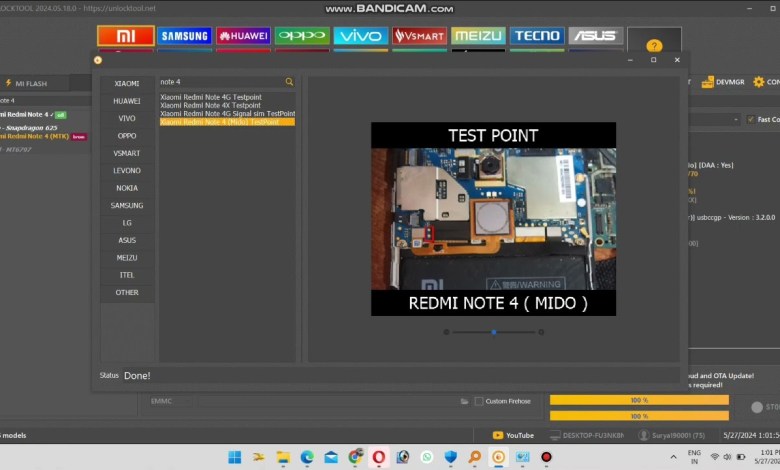
Task: Click the search magnifier icon in test point dialog
Action: point(289,82)
